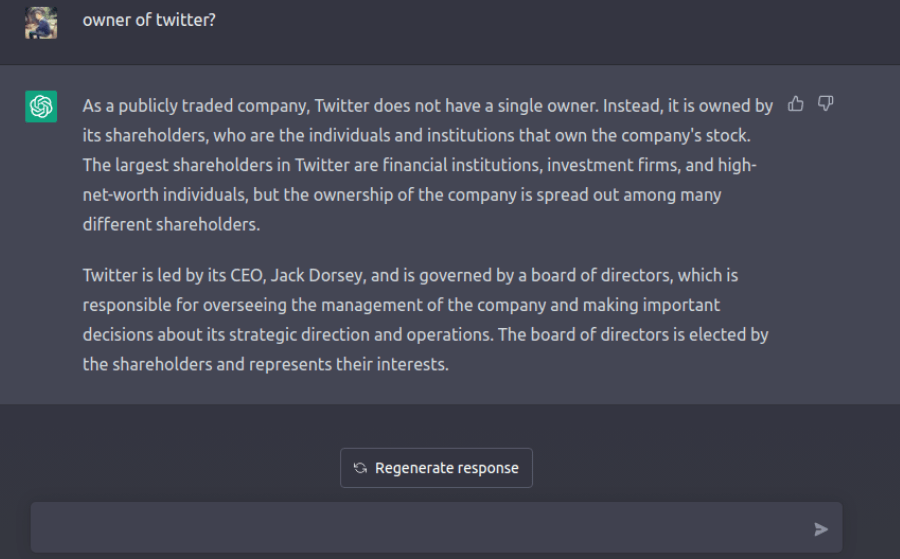This screenshot has width=900, height=559.
Task: Click the line starting 'its shareholders, who are'
Action: click(416, 135)
